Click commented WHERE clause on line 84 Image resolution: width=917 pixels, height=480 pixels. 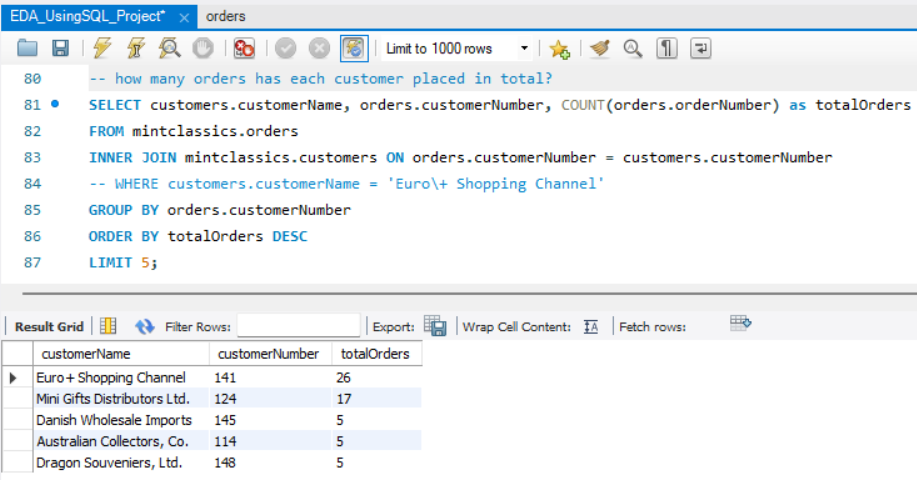coord(346,184)
